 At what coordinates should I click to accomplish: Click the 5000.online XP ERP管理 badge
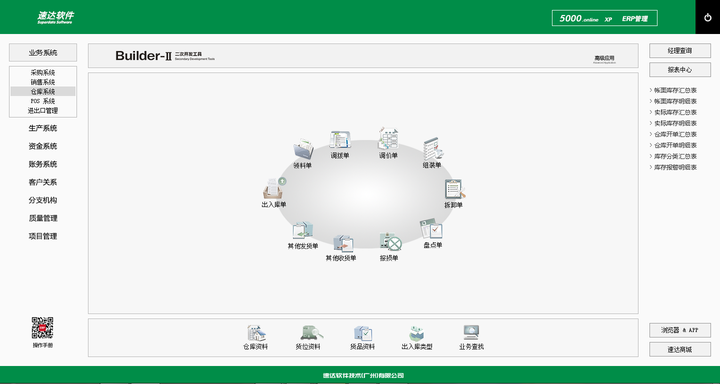(x=604, y=18)
